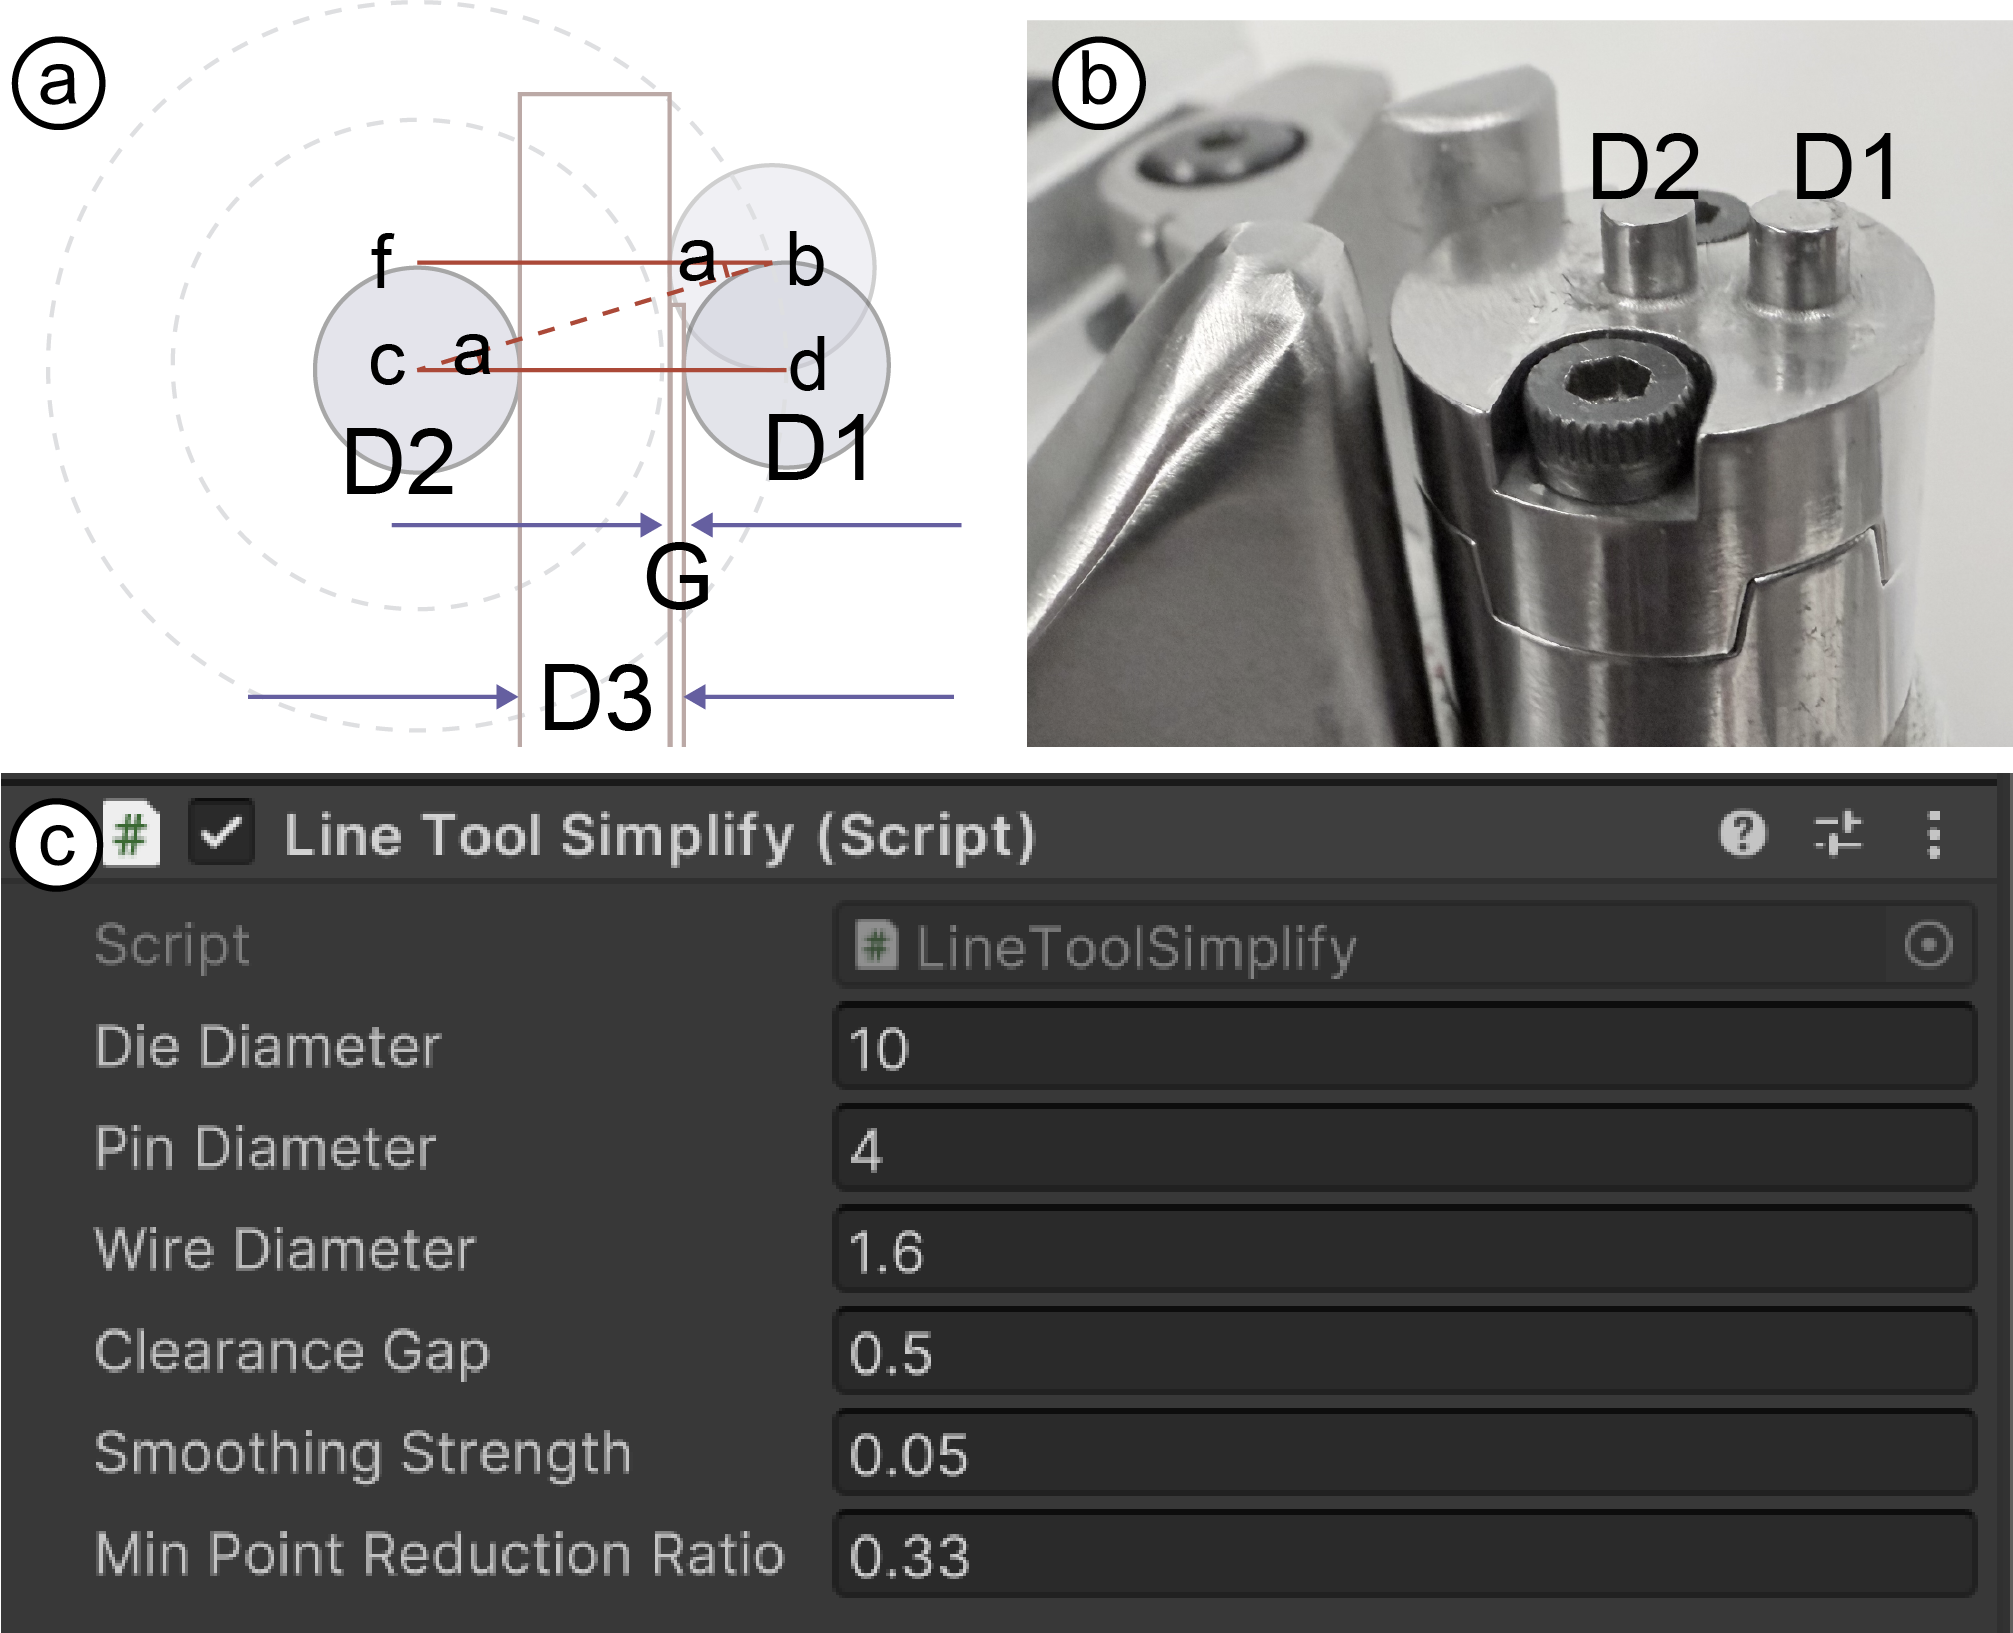This screenshot has width=2013, height=1633.
Task: Open the three-dot component context menu
Action: (1934, 834)
